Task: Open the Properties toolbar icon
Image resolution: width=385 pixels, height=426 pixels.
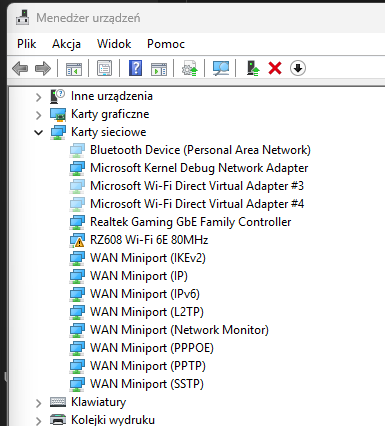Action: (x=104, y=68)
